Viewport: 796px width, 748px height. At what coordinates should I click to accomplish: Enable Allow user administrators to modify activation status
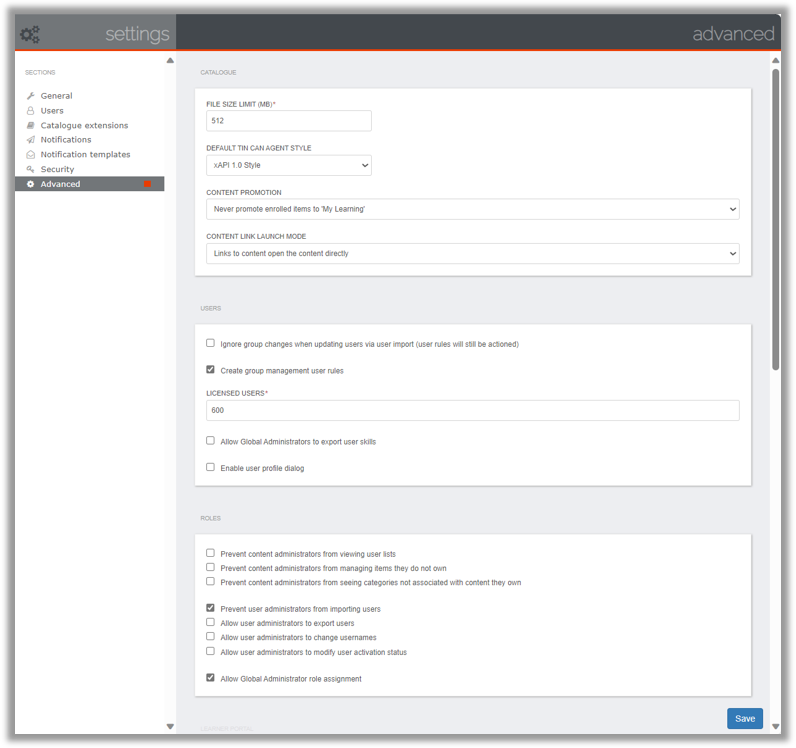coord(210,651)
